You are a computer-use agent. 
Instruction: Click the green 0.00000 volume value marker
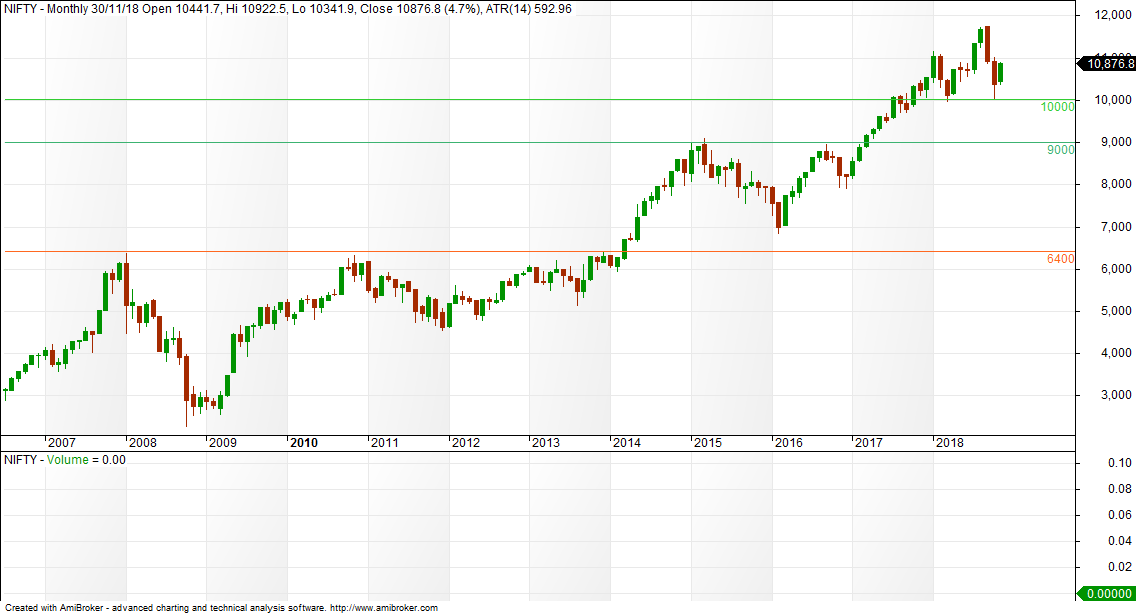[x=1106, y=594]
